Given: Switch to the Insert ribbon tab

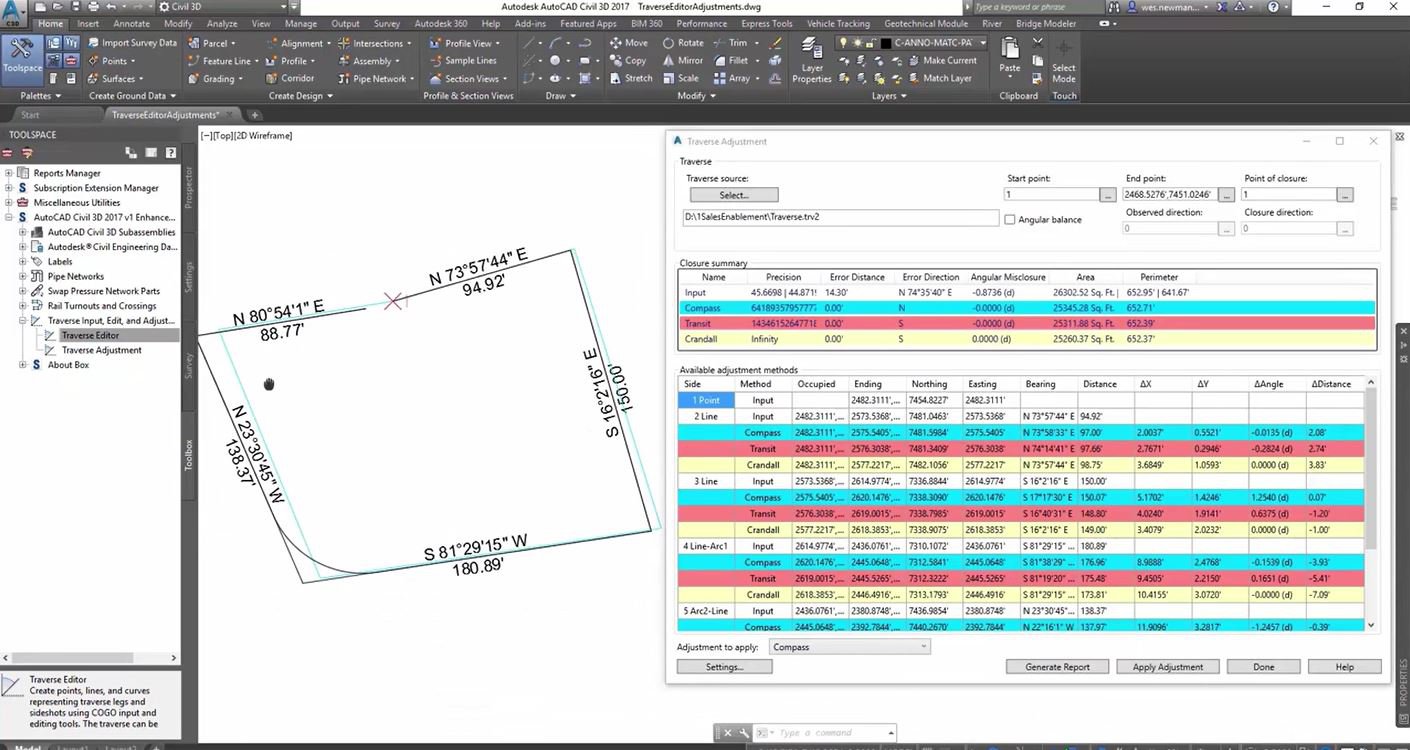Looking at the screenshot, I should 88,23.
